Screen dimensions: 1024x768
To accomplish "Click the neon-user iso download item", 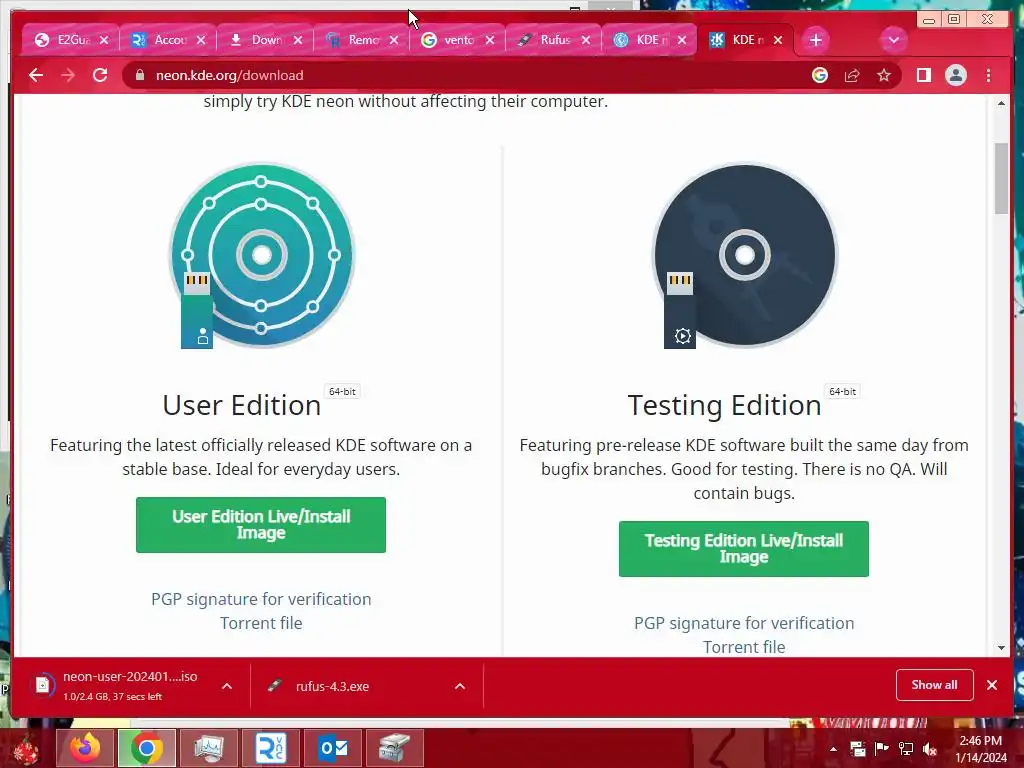I will (118, 686).
